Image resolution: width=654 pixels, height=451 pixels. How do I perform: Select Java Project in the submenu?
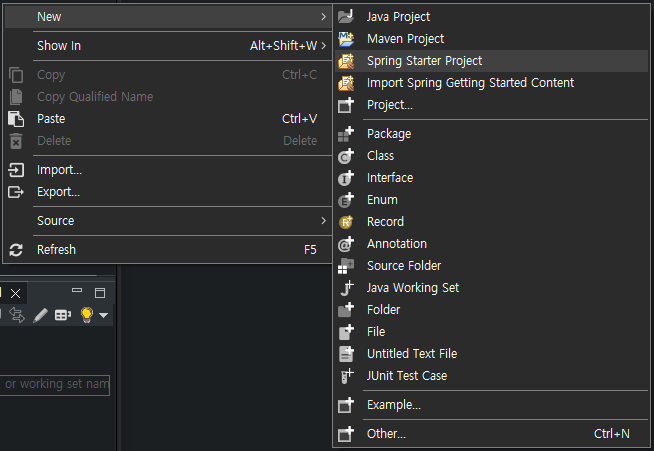pos(491,17)
